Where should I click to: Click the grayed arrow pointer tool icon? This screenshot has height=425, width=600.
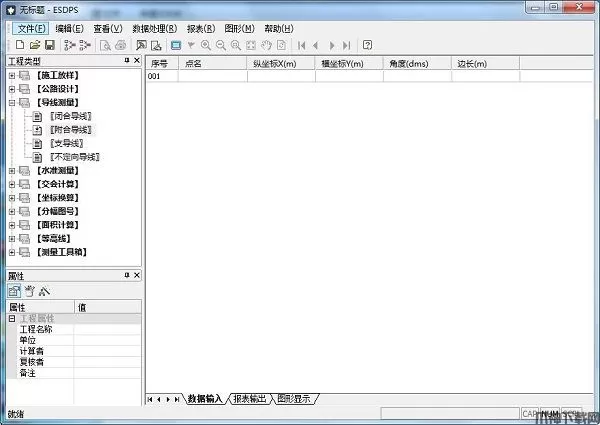[x=191, y=45]
